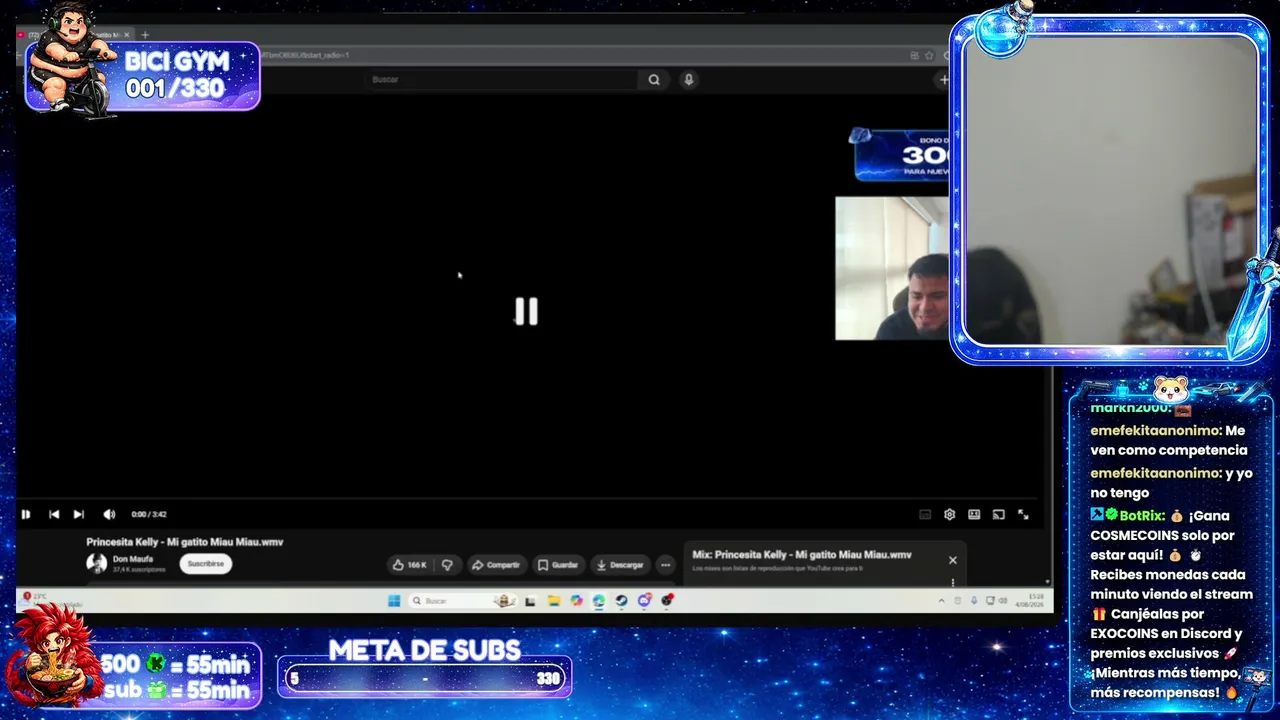Click the Windows taskbar Buscar search box
This screenshot has width=1280, height=720.
(x=464, y=601)
